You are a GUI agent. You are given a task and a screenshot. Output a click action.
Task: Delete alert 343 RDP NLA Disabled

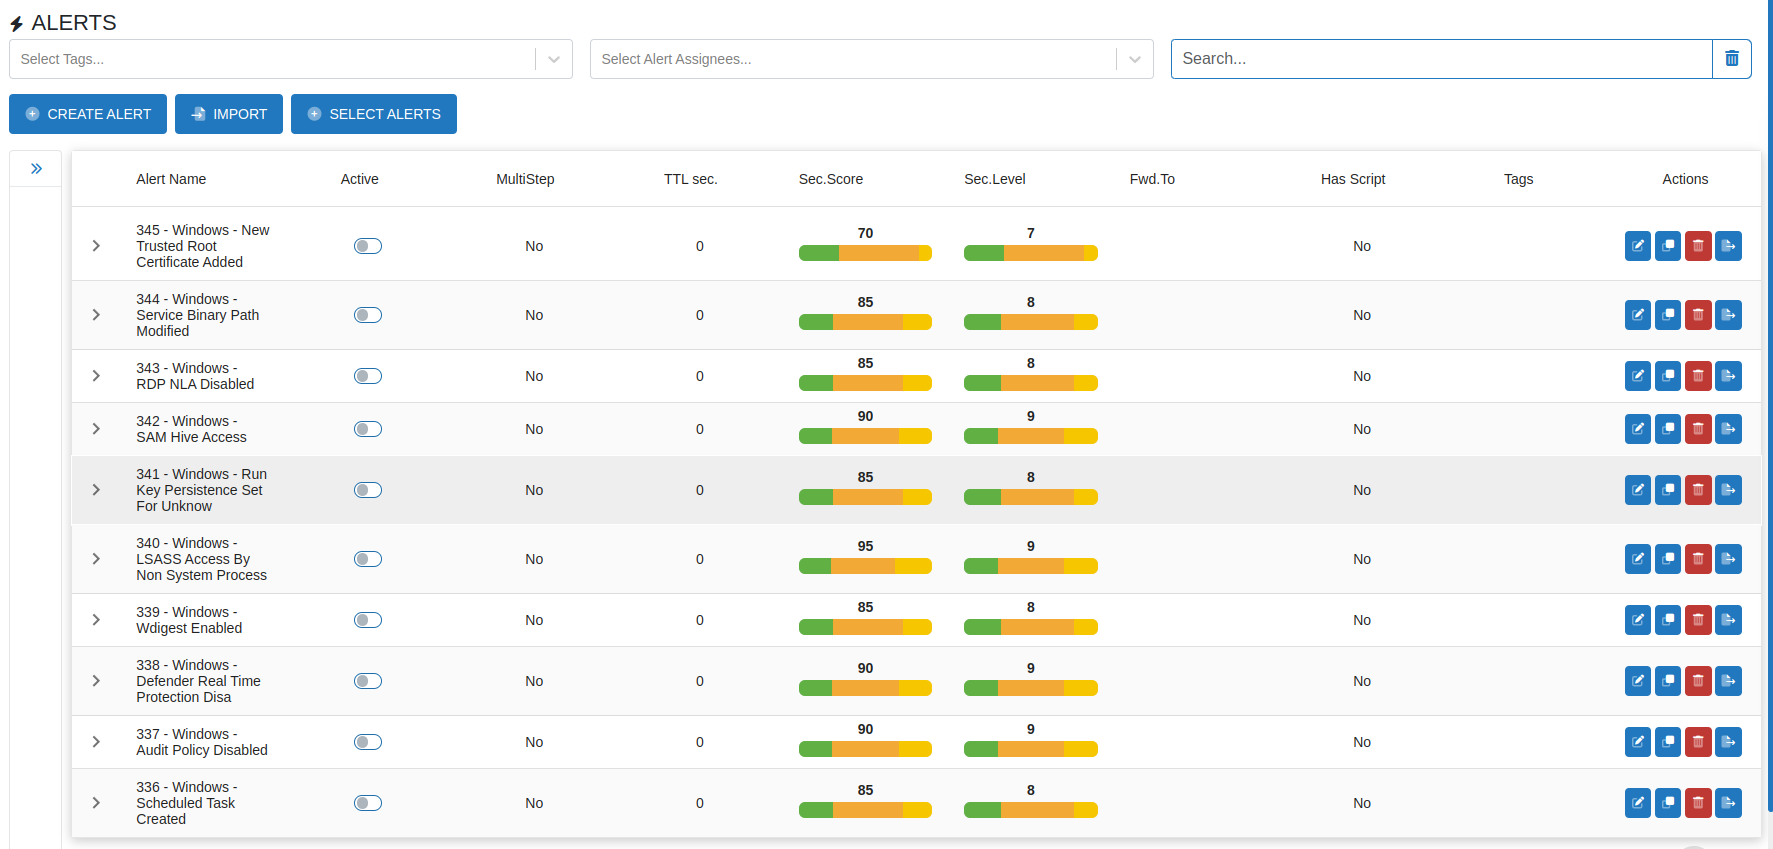(1698, 376)
